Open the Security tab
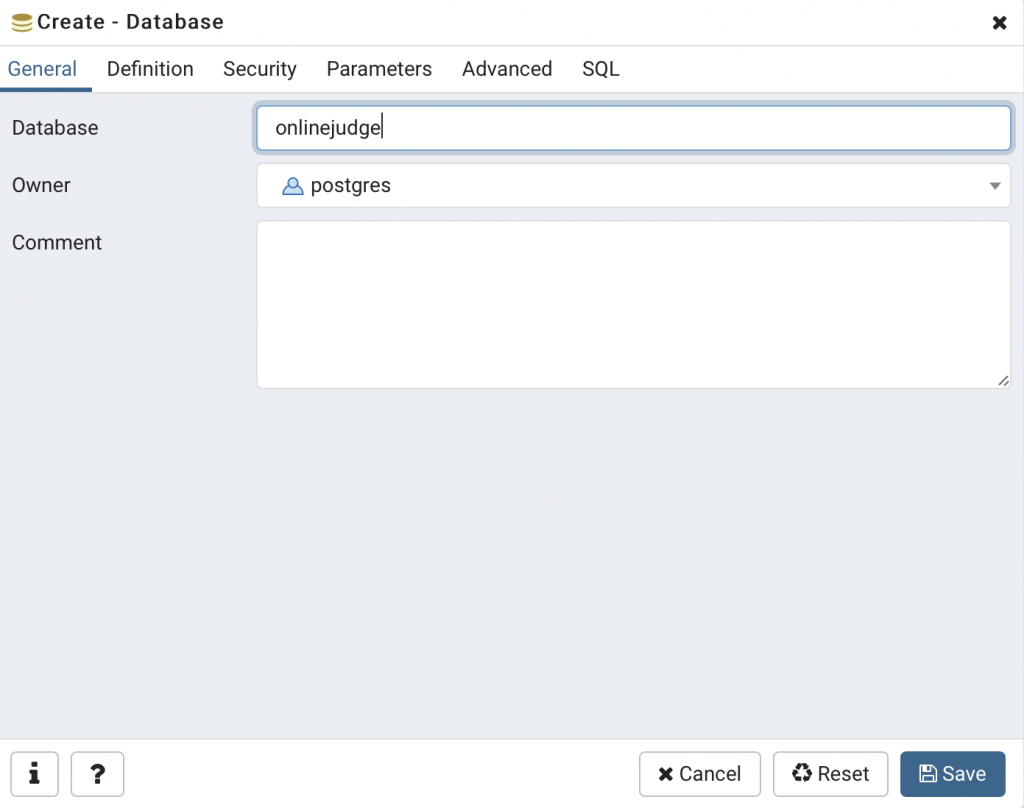1024x808 pixels. coord(260,69)
